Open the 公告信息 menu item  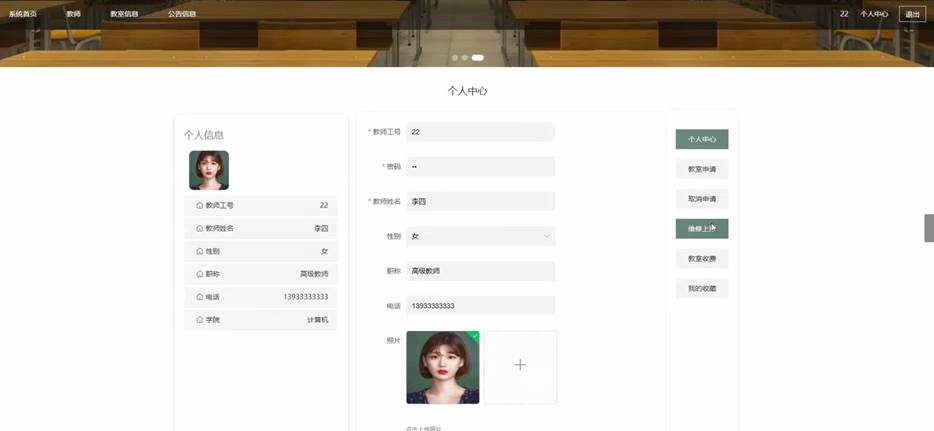point(182,14)
